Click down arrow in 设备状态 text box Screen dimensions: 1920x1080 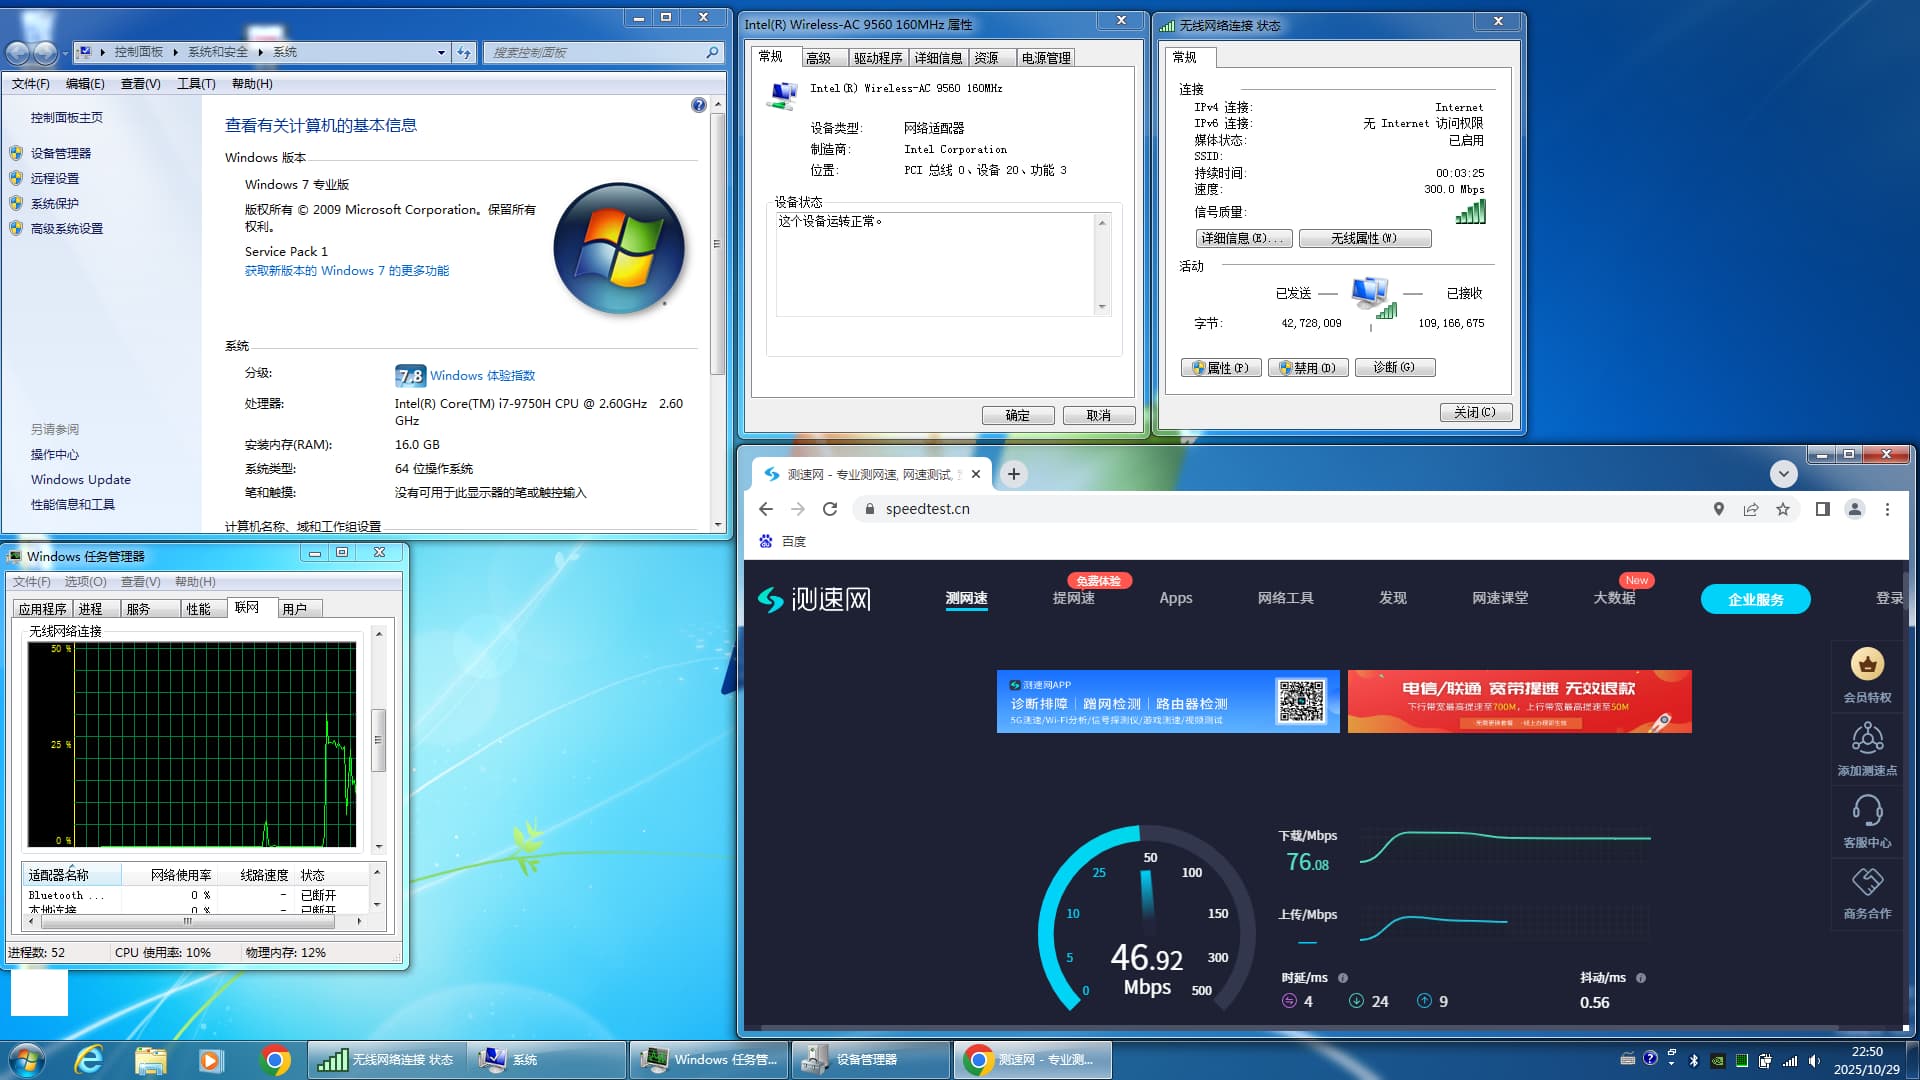point(1102,306)
